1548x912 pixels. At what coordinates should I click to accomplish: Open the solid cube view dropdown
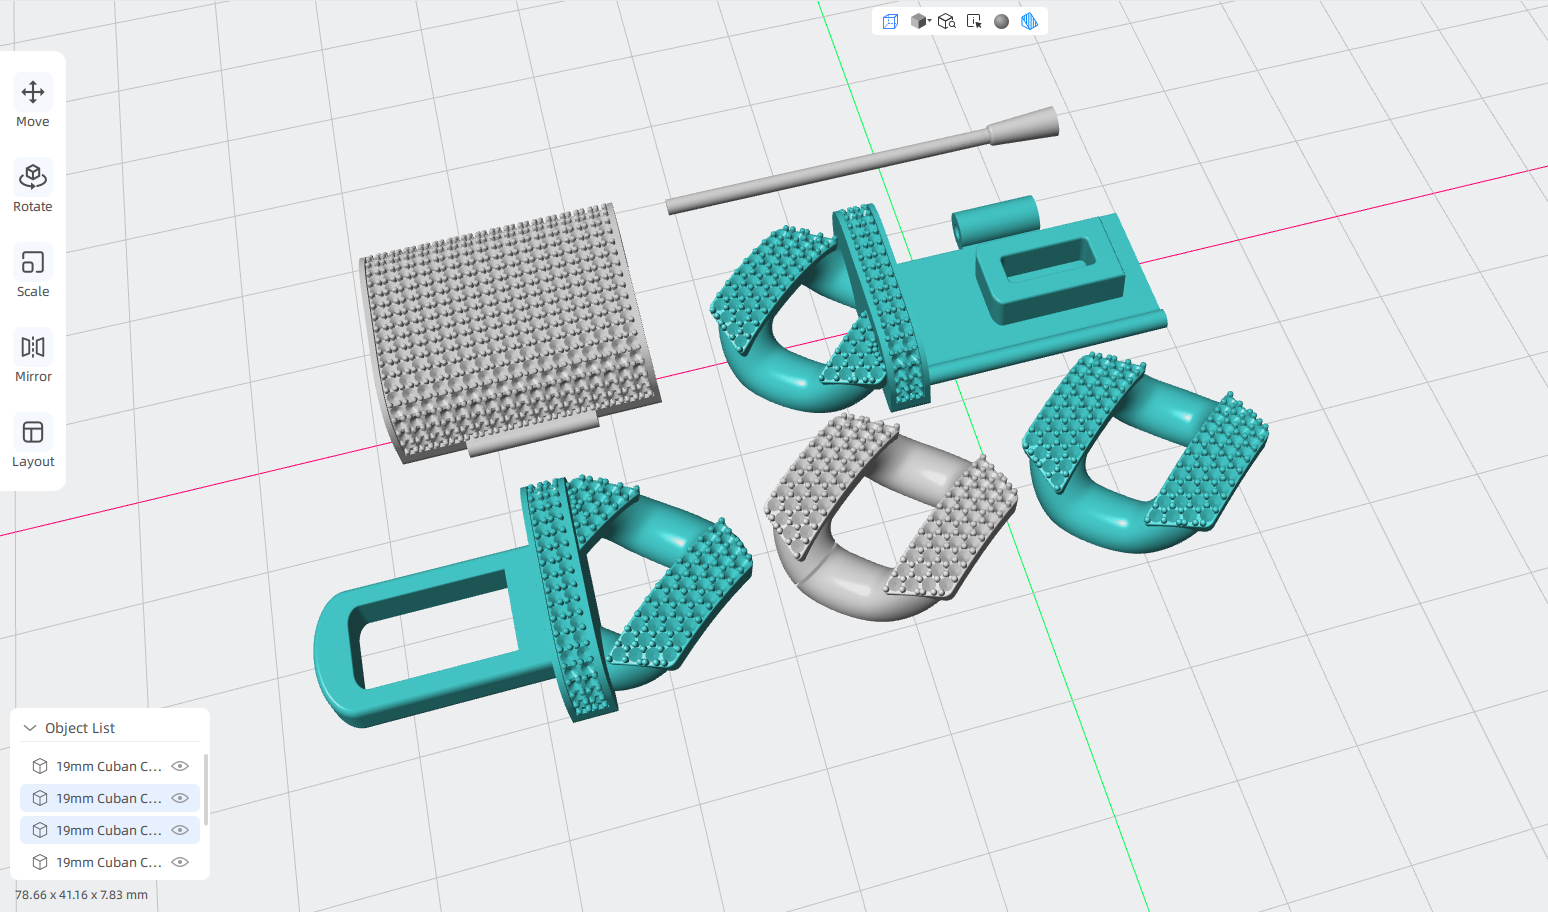tap(920, 21)
